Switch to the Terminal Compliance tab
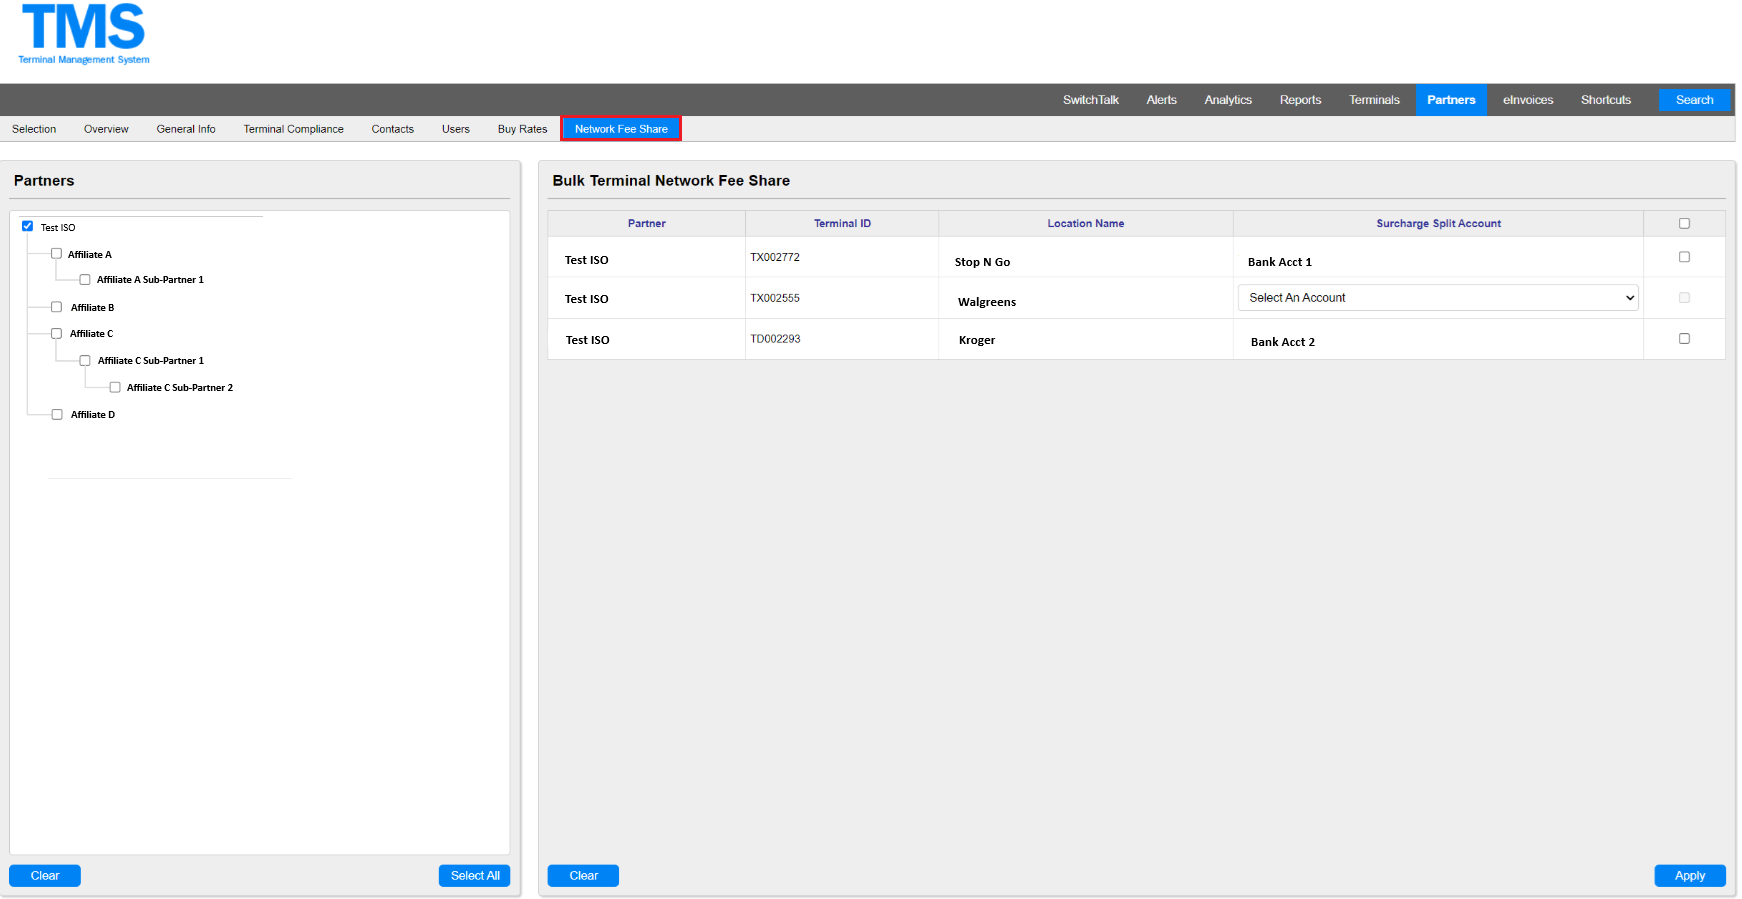Viewport: 1742px width, 899px height. coord(293,129)
